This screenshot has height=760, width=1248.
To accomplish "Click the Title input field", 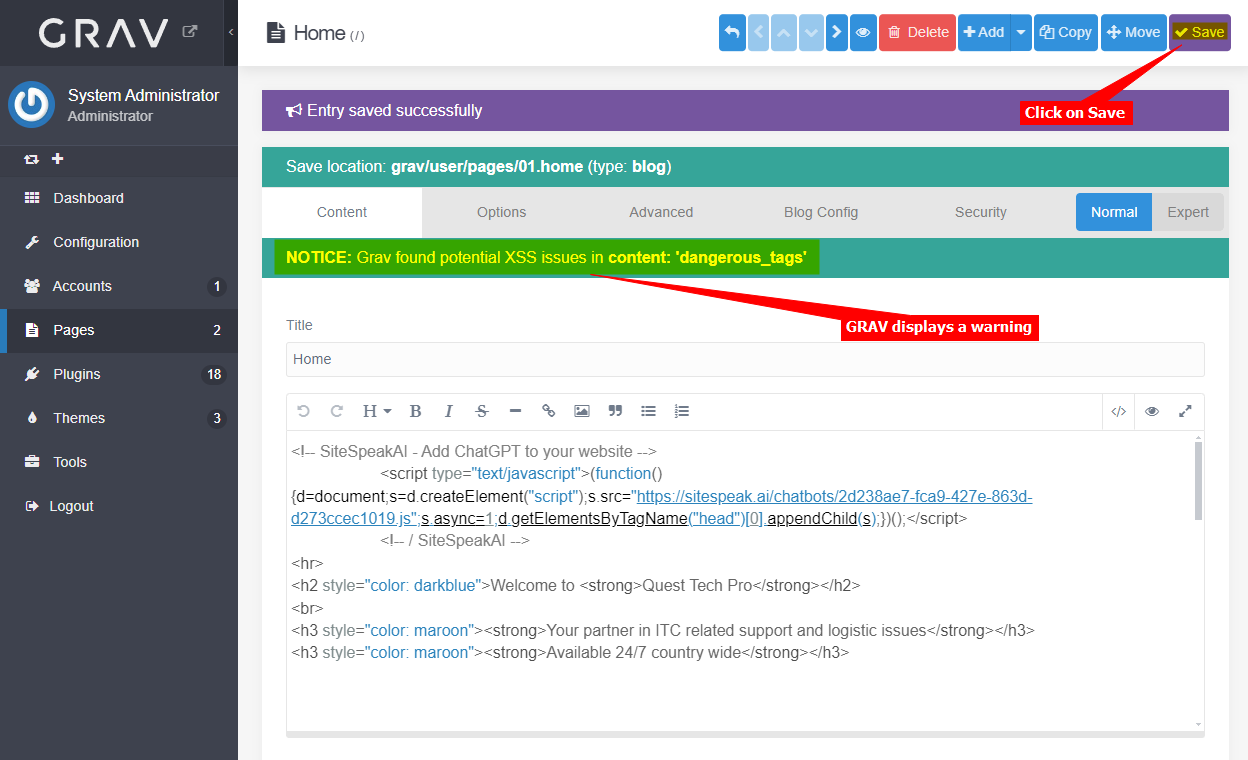I will [745, 359].
